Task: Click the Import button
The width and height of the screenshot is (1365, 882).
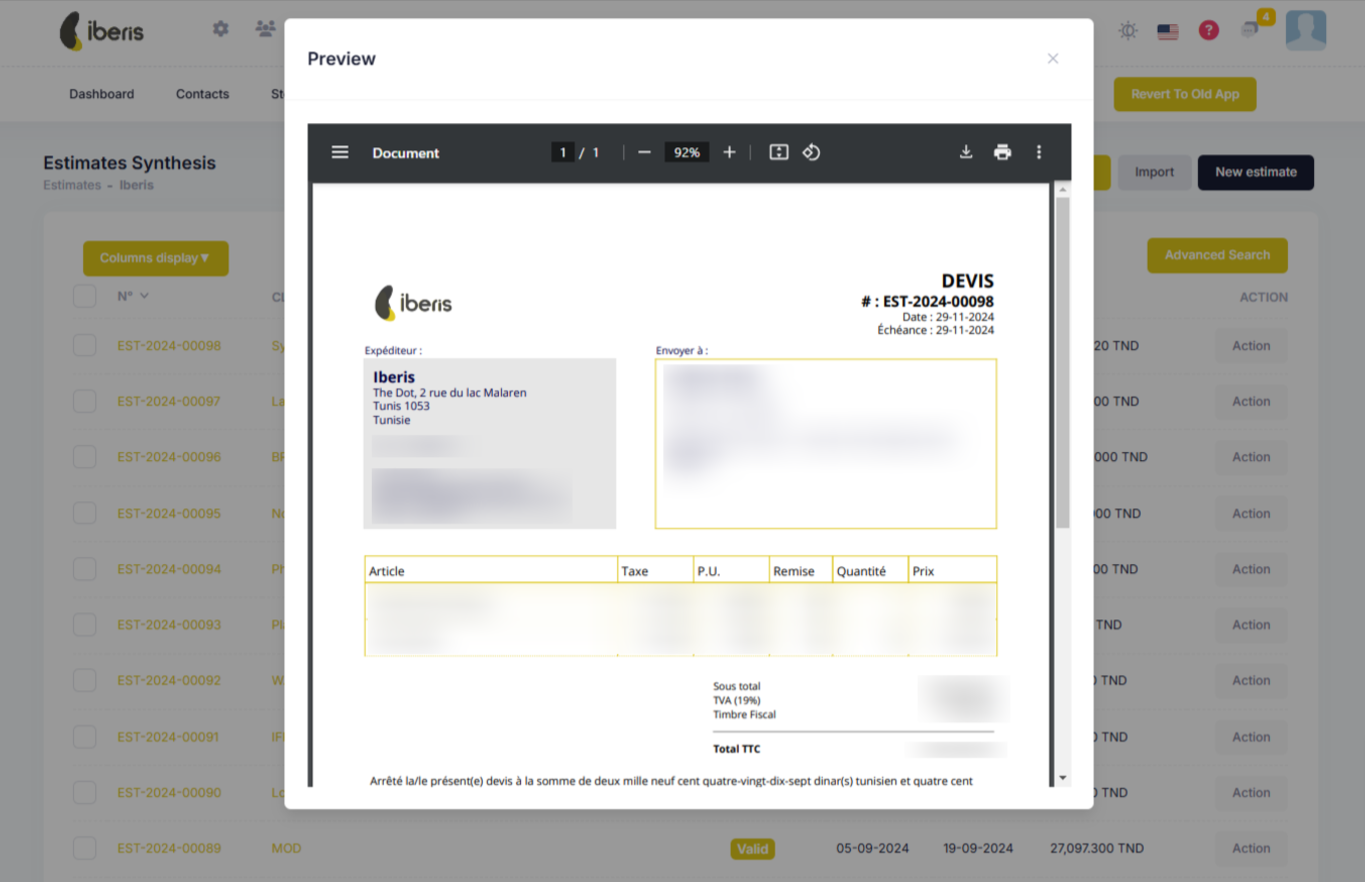Action: 1154,172
